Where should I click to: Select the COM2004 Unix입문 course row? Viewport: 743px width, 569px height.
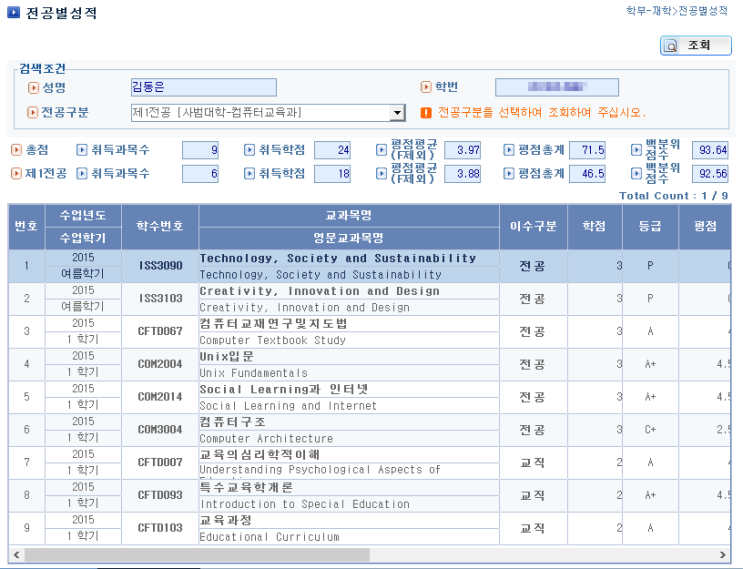pyautogui.click(x=369, y=364)
